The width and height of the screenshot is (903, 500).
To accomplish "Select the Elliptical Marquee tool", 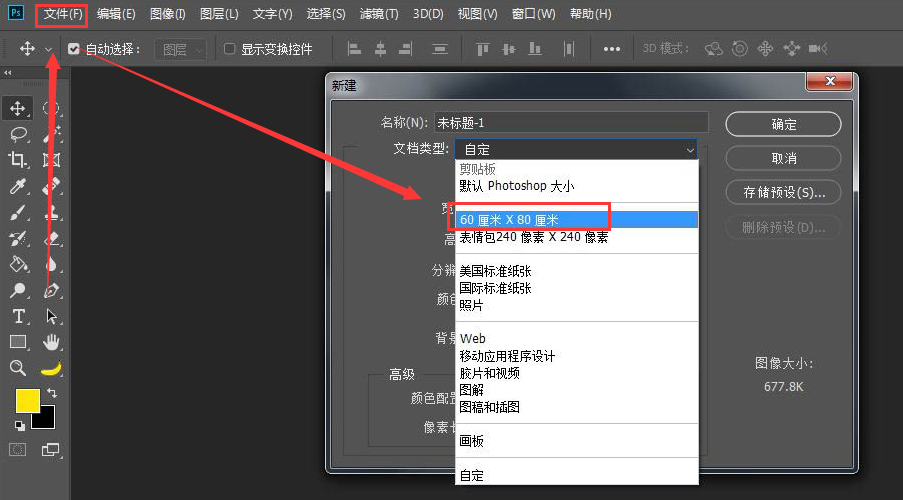I will (x=51, y=108).
